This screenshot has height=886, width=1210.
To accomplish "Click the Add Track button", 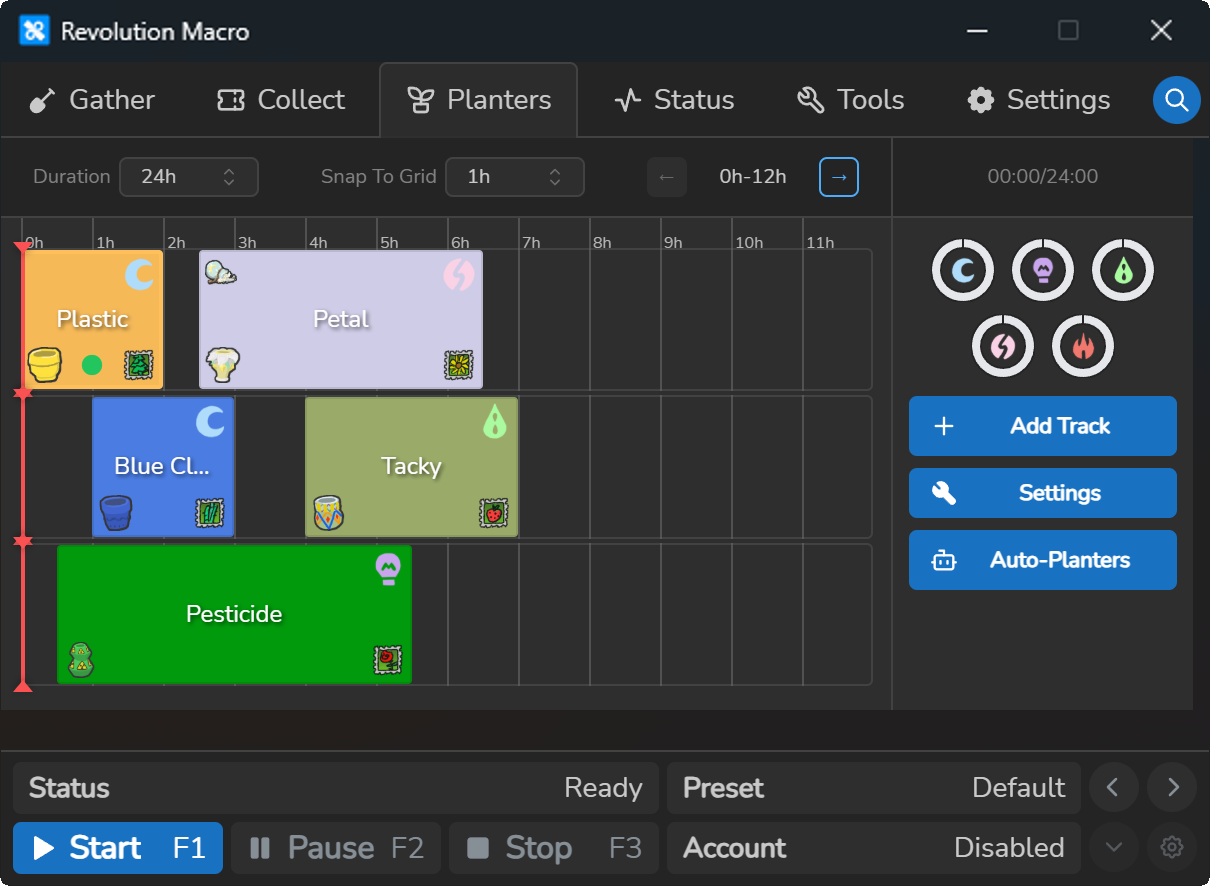I will click(1043, 426).
